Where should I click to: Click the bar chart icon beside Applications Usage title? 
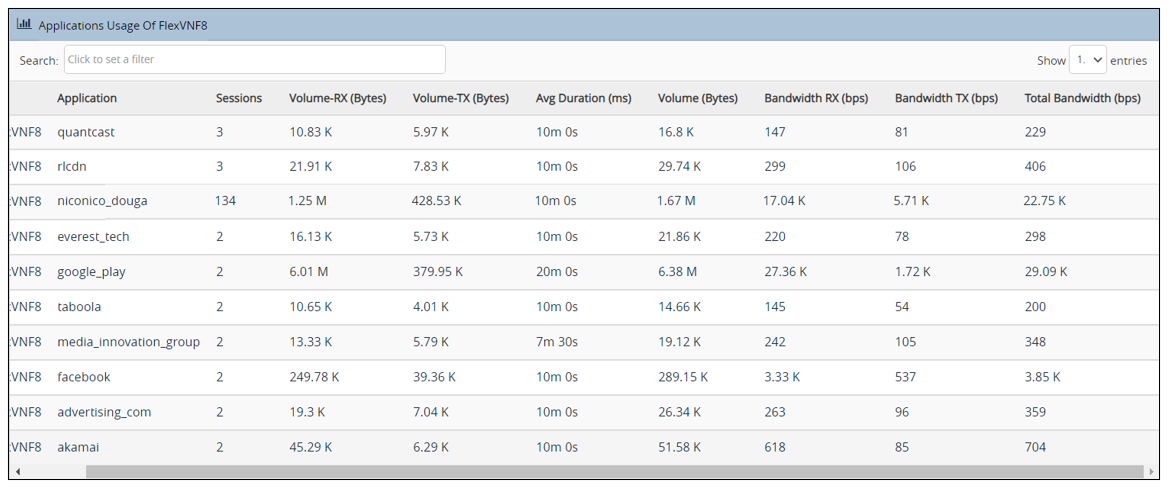click(23, 24)
